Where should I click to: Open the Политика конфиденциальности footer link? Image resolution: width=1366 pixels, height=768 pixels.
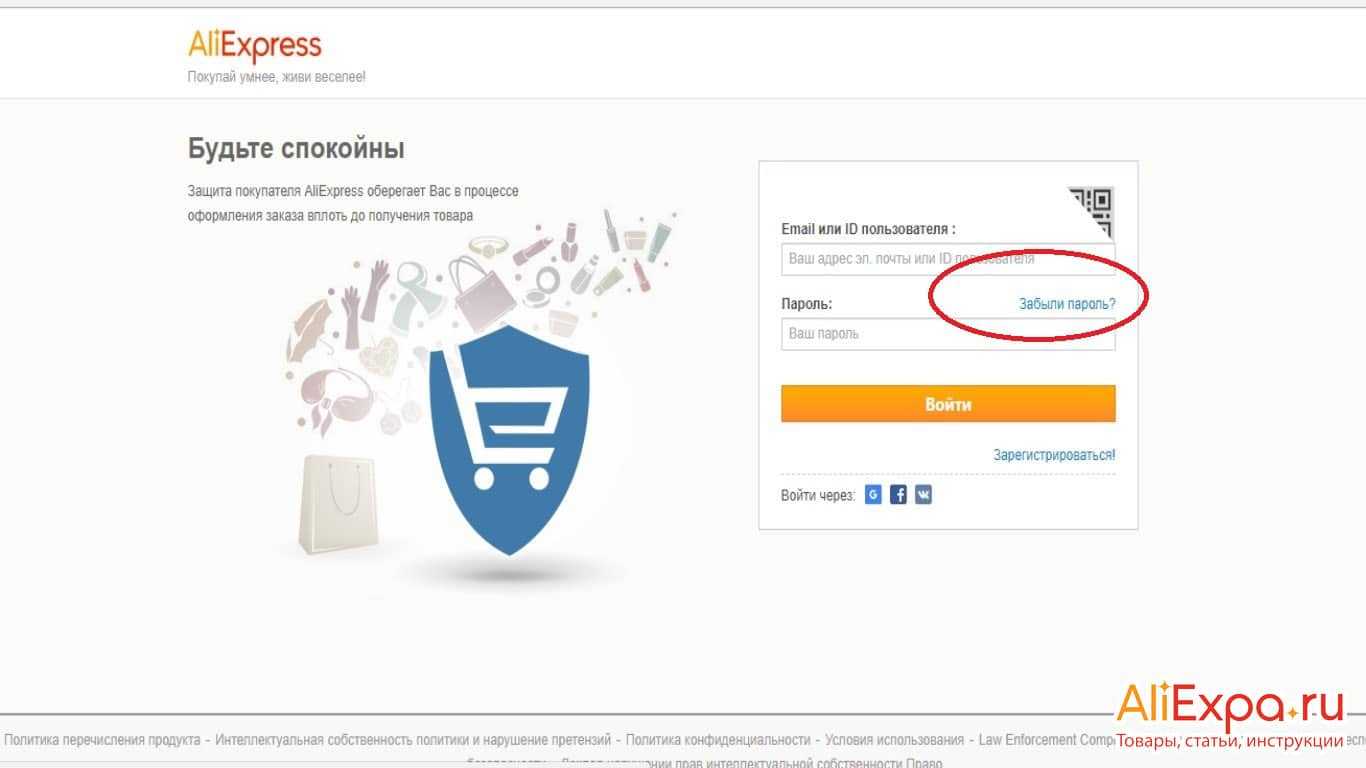tap(717, 740)
